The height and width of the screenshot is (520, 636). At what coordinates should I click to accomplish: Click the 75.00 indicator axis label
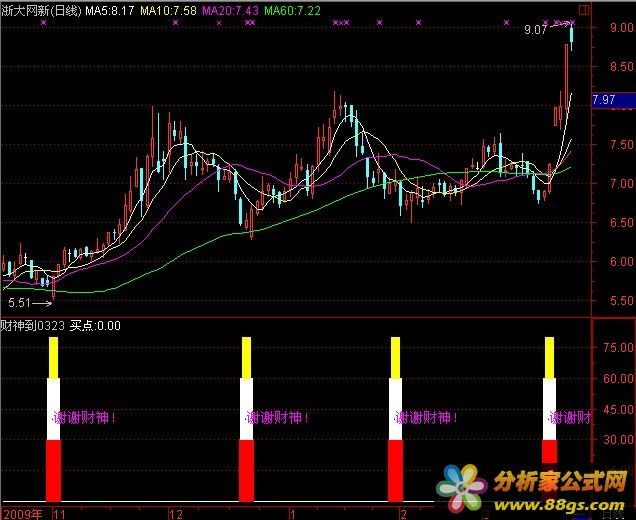619,348
